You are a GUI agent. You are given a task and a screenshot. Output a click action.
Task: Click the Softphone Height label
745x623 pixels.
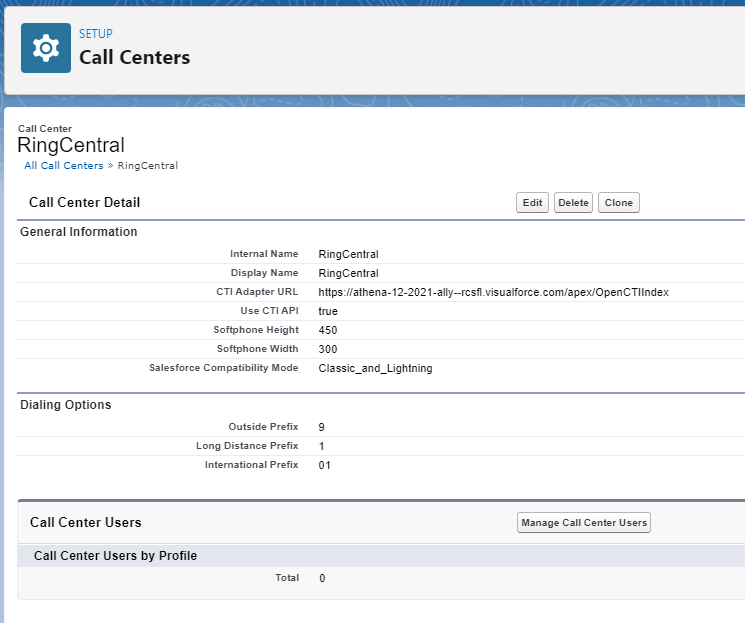pos(256,330)
